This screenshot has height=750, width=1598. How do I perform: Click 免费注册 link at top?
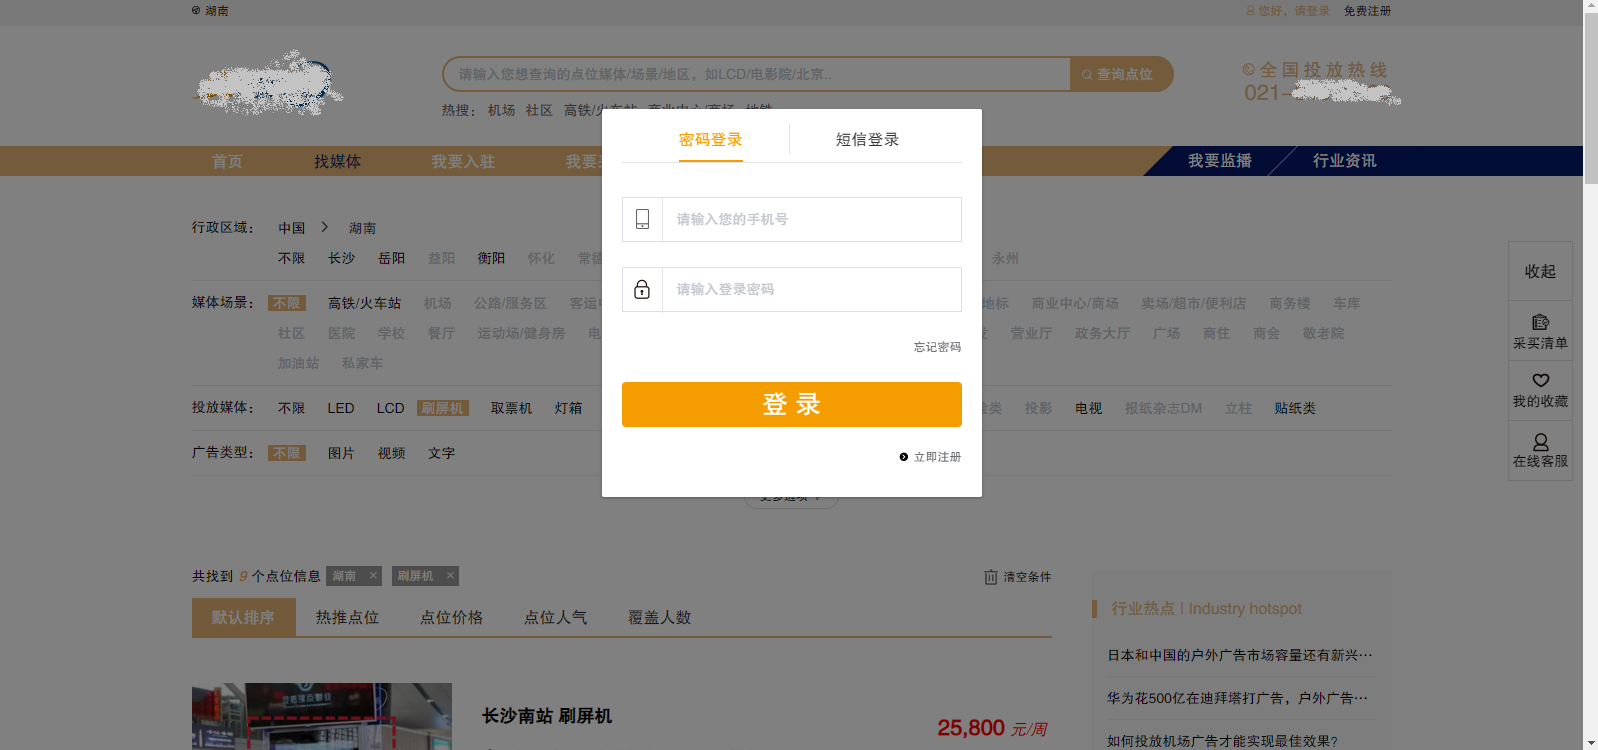[x=1367, y=11]
